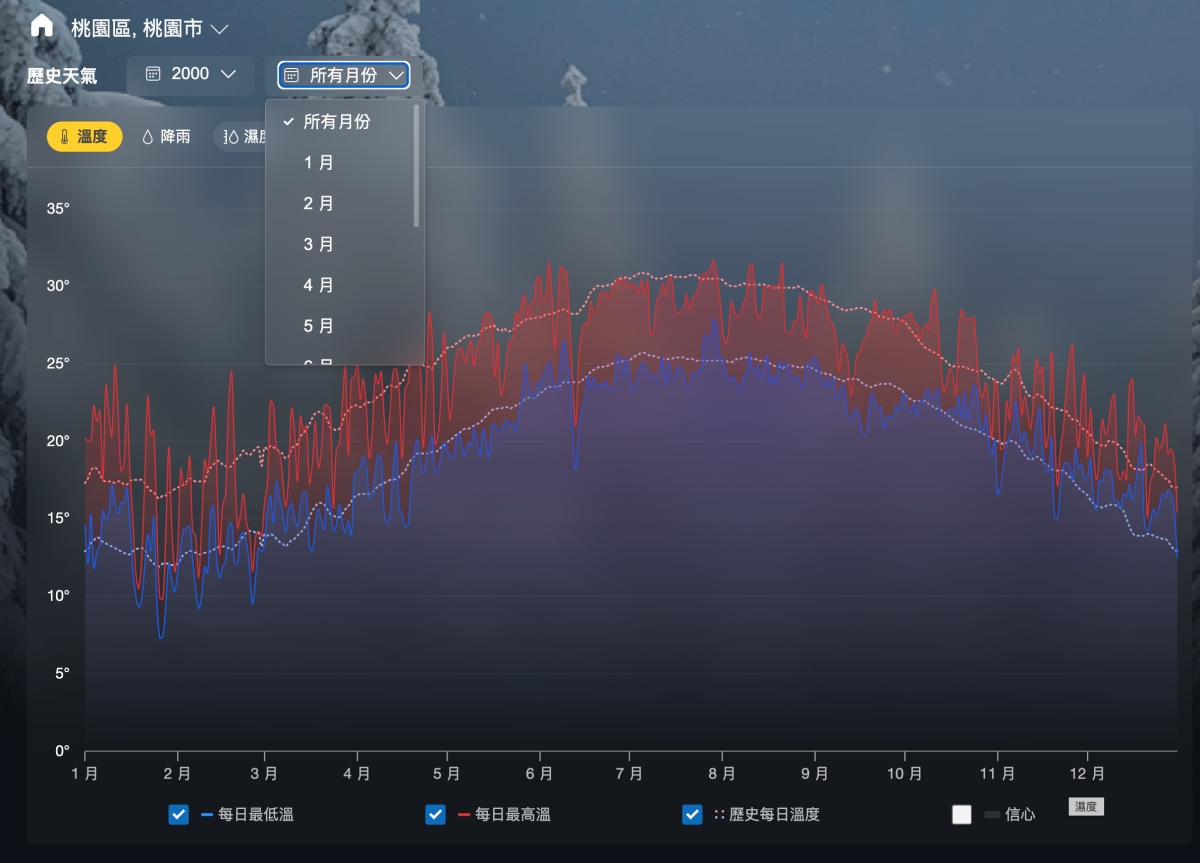This screenshot has width=1200, height=863.
Task: Go to the home icon
Action: click(42, 26)
